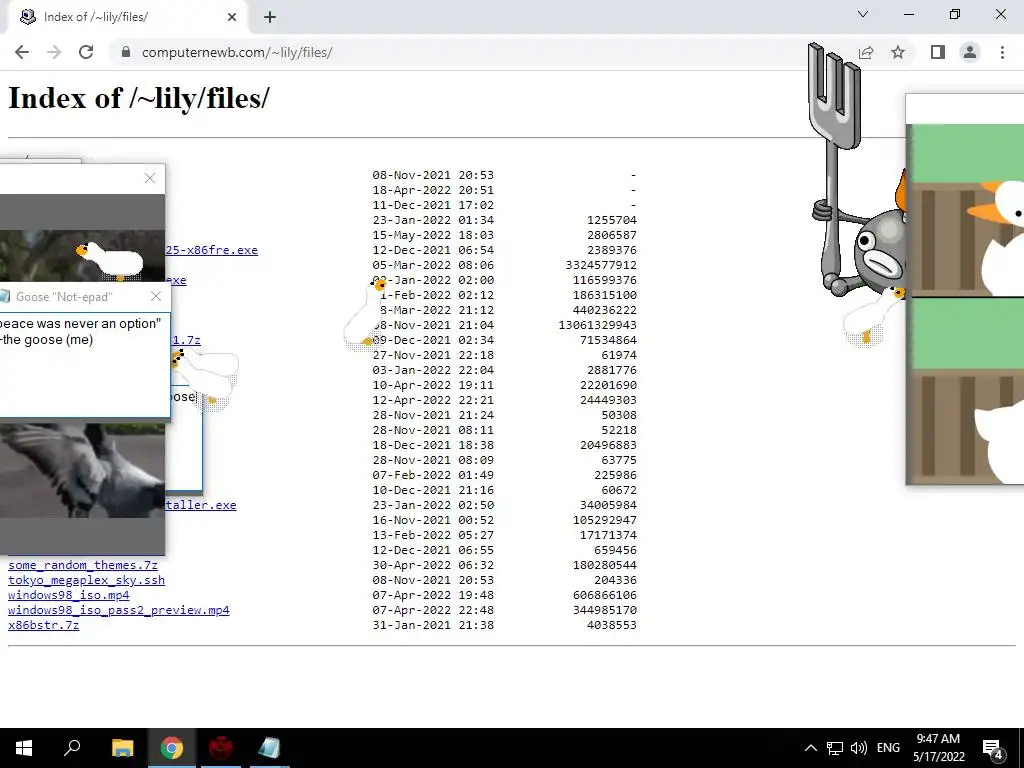Open taskbar search magnifier
Screen dimensions: 1024x768
click(72, 748)
